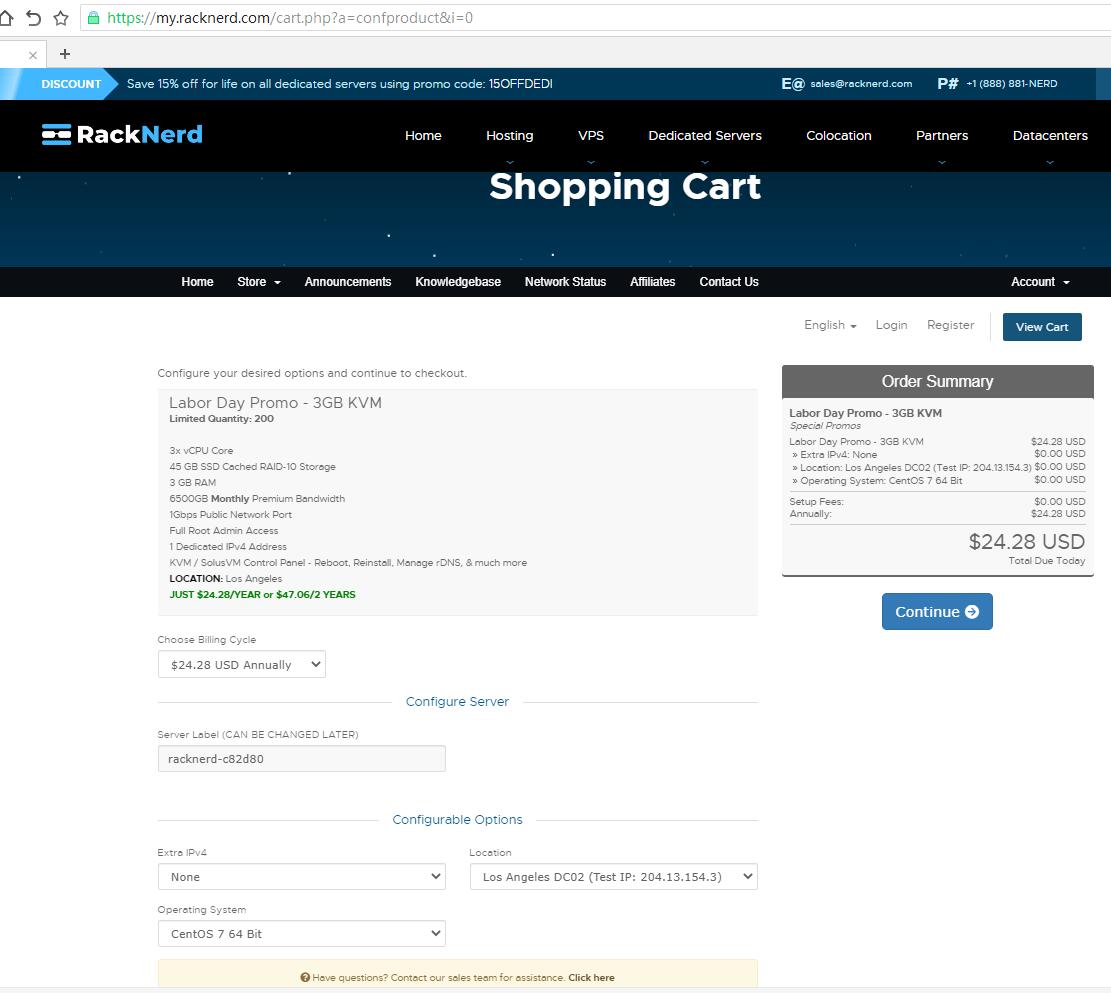Expand the Store dropdown menu

[x=259, y=282]
